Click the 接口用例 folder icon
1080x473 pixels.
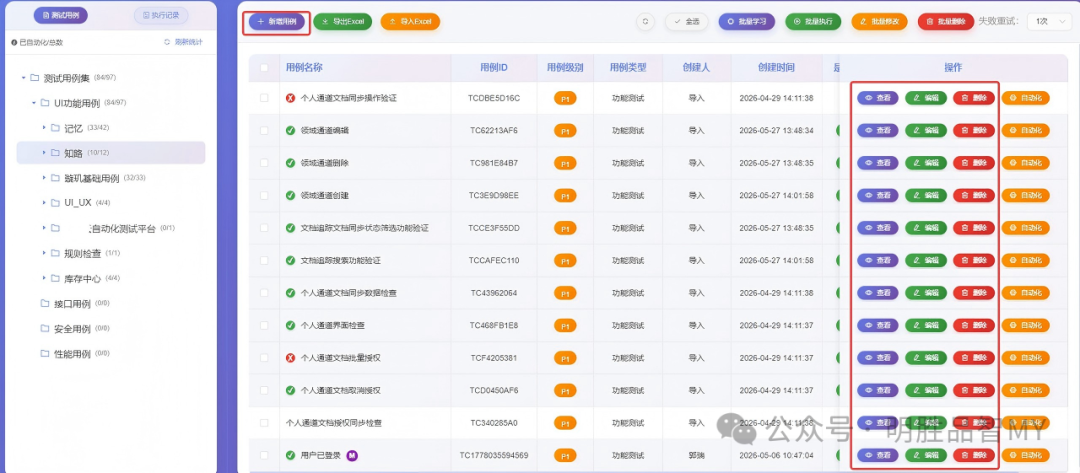click(x=45, y=303)
